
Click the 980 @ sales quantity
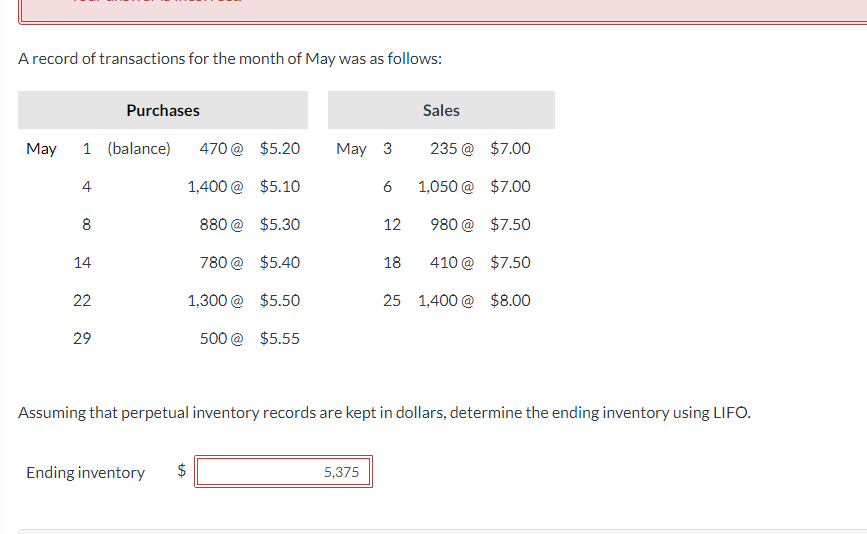[452, 224]
